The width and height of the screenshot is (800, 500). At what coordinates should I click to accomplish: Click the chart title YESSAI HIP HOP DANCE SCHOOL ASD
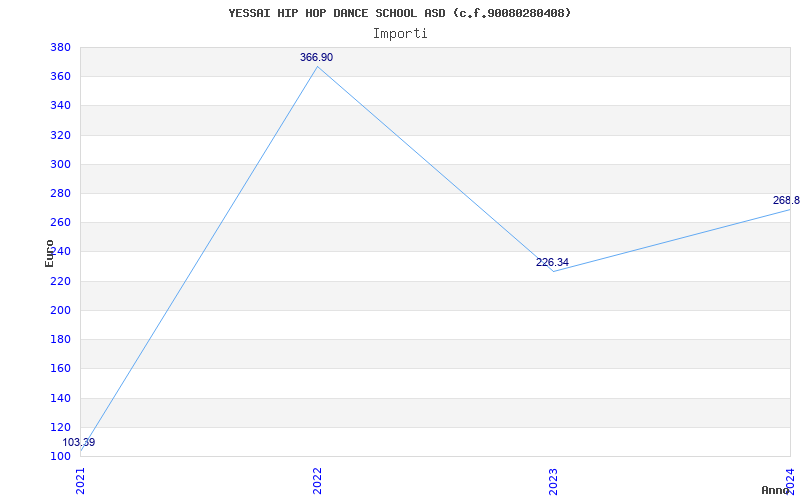pos(399,13)
